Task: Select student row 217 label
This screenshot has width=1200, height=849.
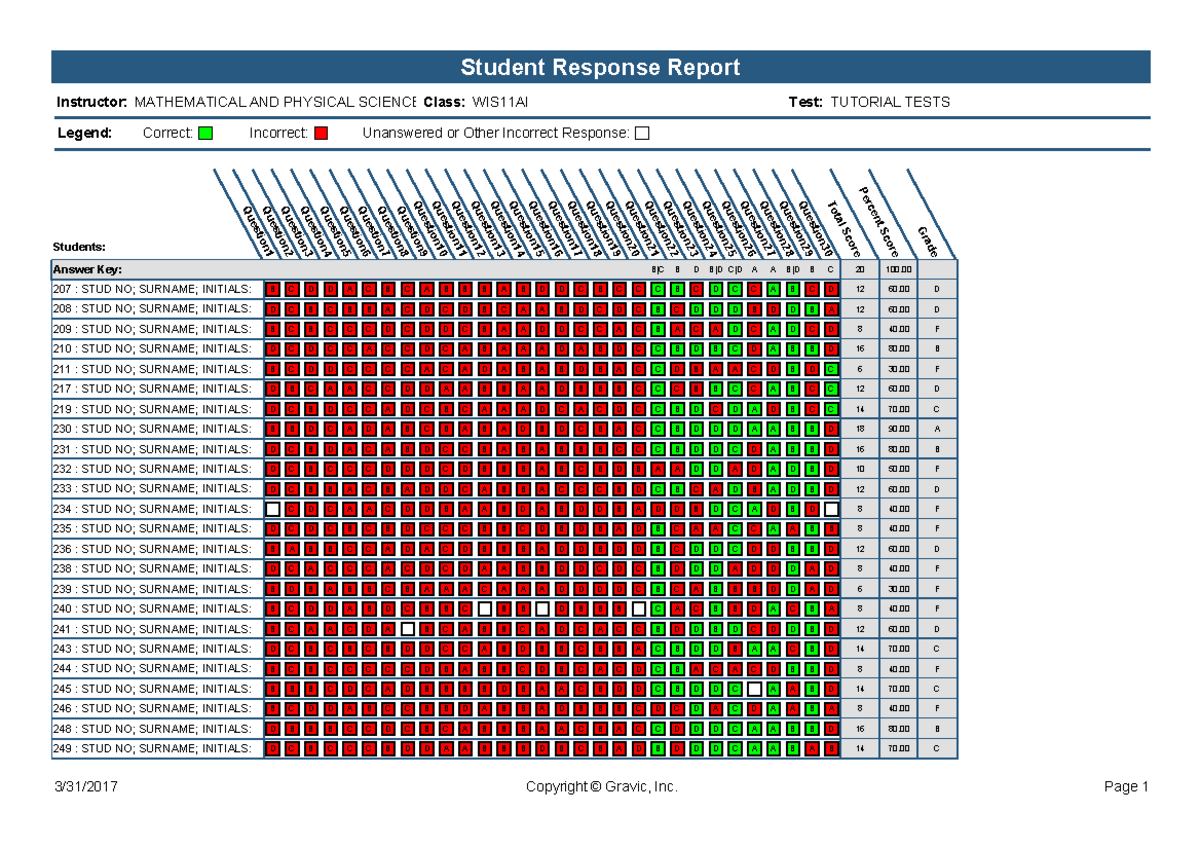Action: click(152, 389)
